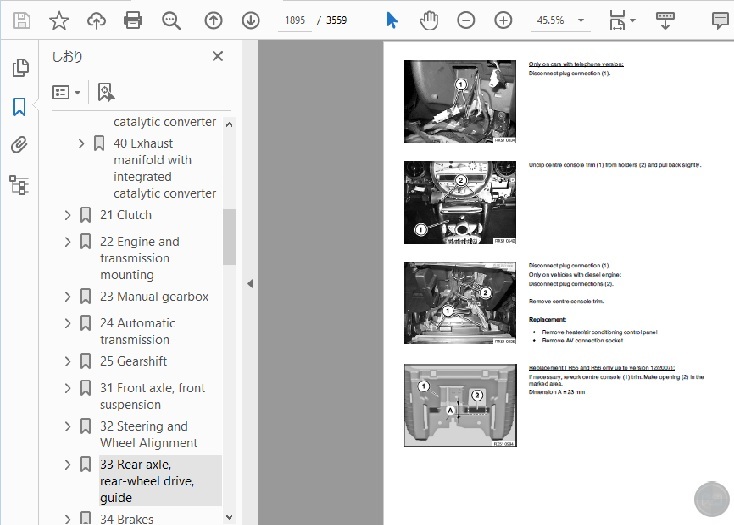This screenshot has width=734, height=525.
Task: Open the Model Tree structure panel icon
Action: click(x=19, y=185)
